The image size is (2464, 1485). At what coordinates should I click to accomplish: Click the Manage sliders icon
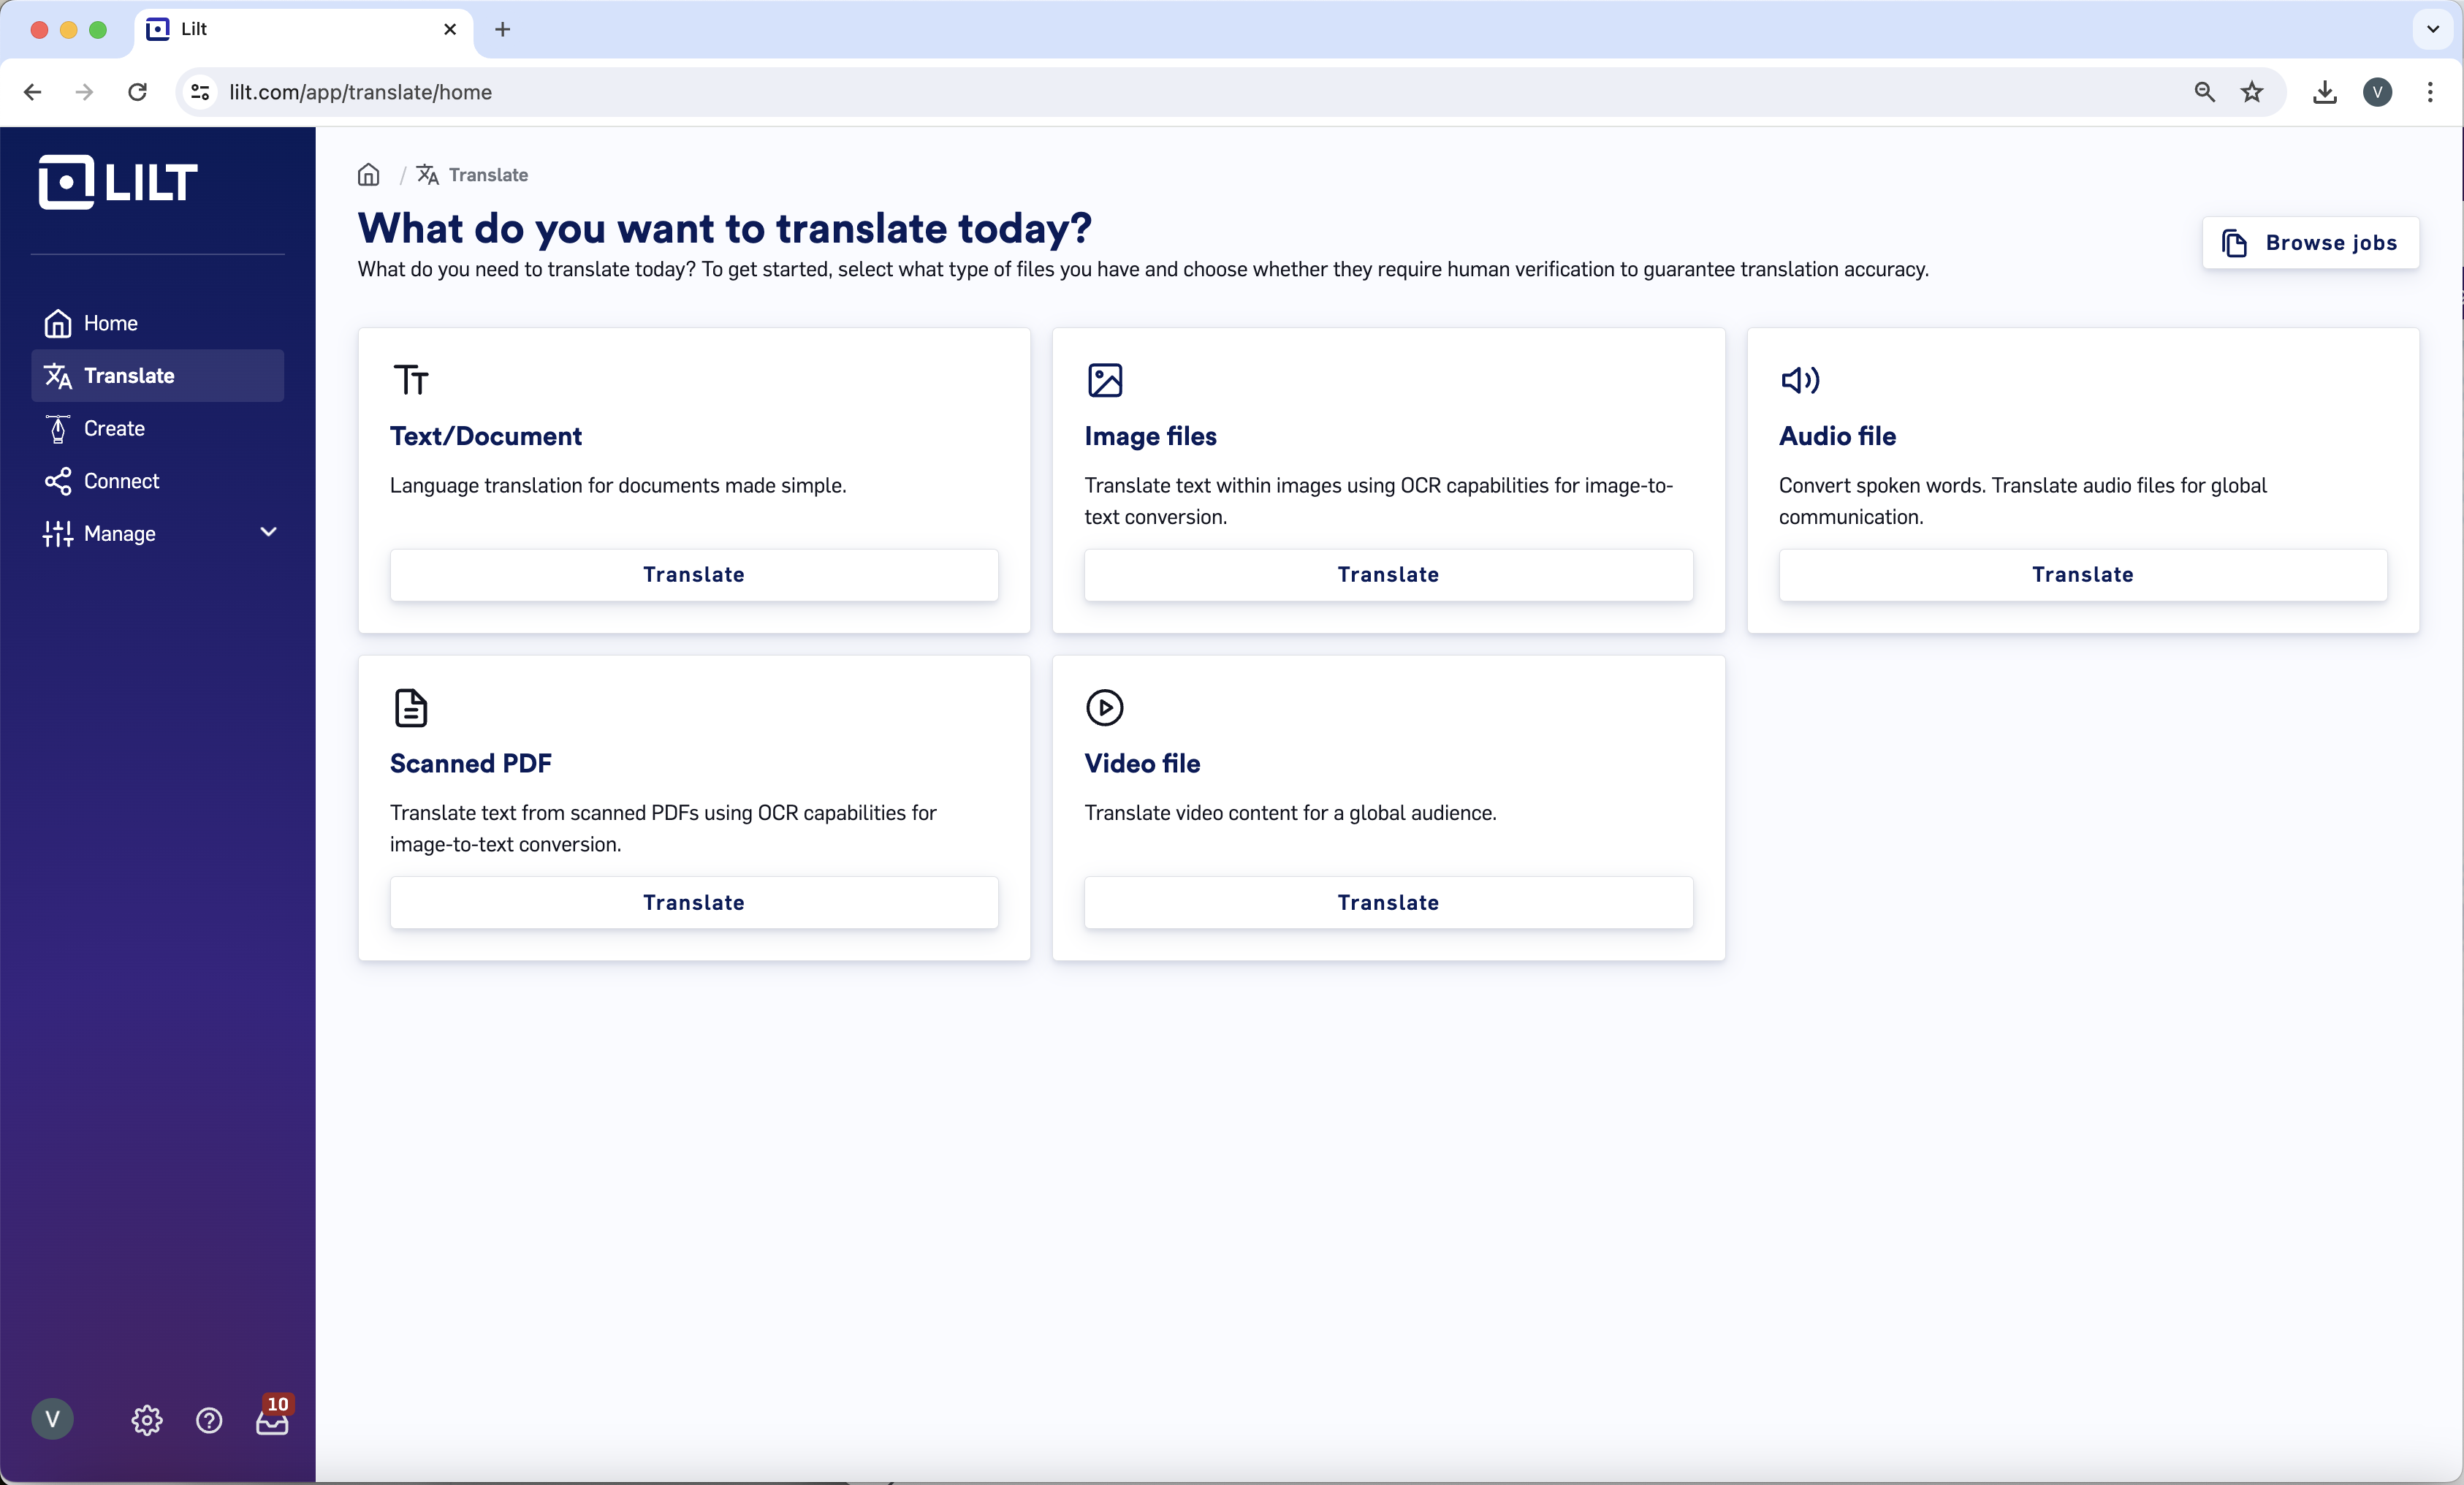(58, 533)
